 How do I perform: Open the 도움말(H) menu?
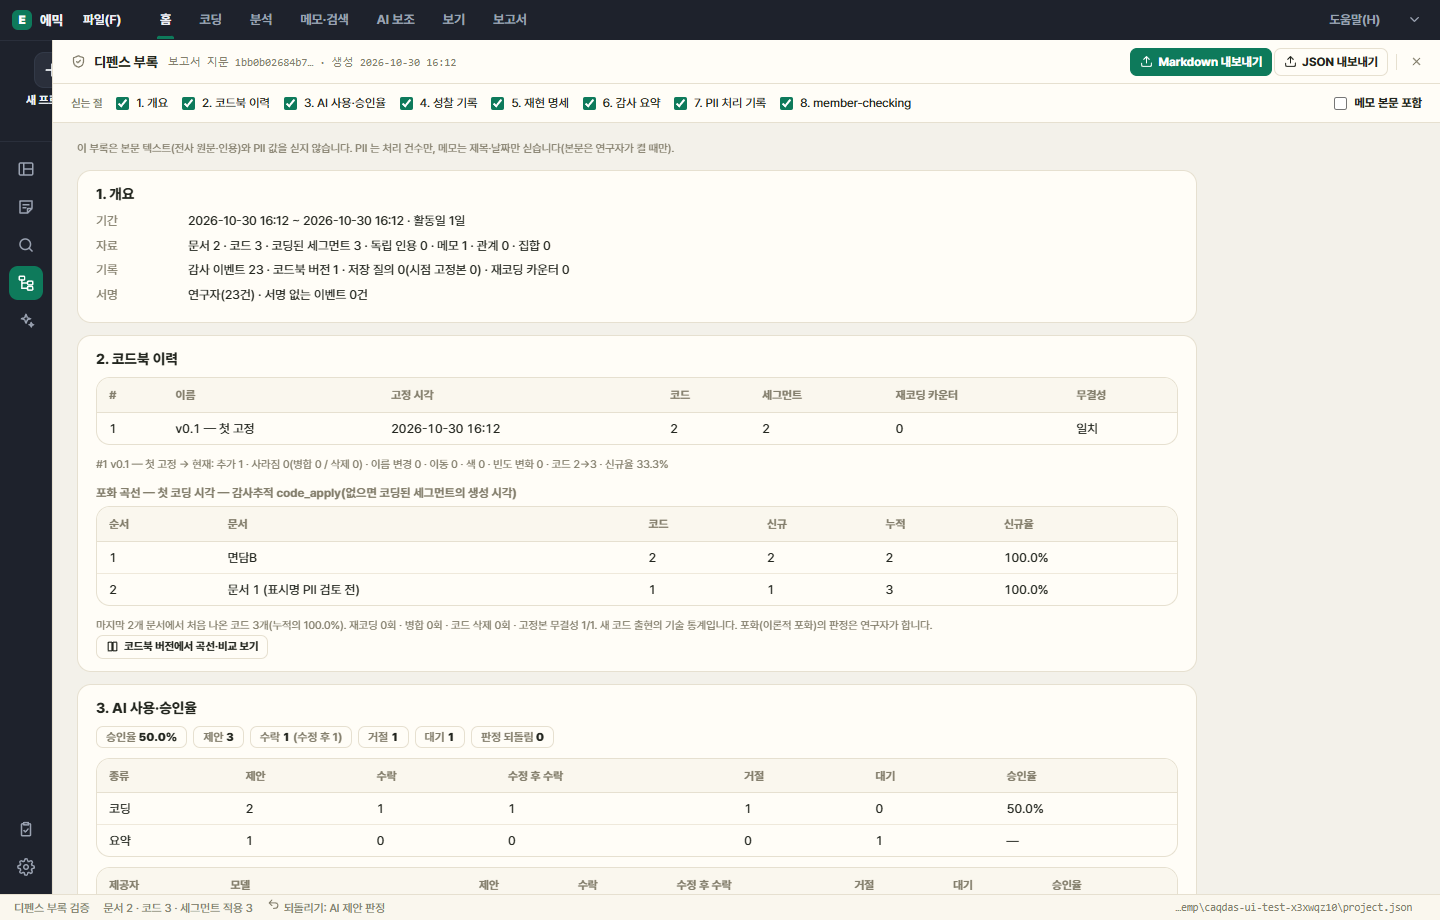click(1354, 20)
